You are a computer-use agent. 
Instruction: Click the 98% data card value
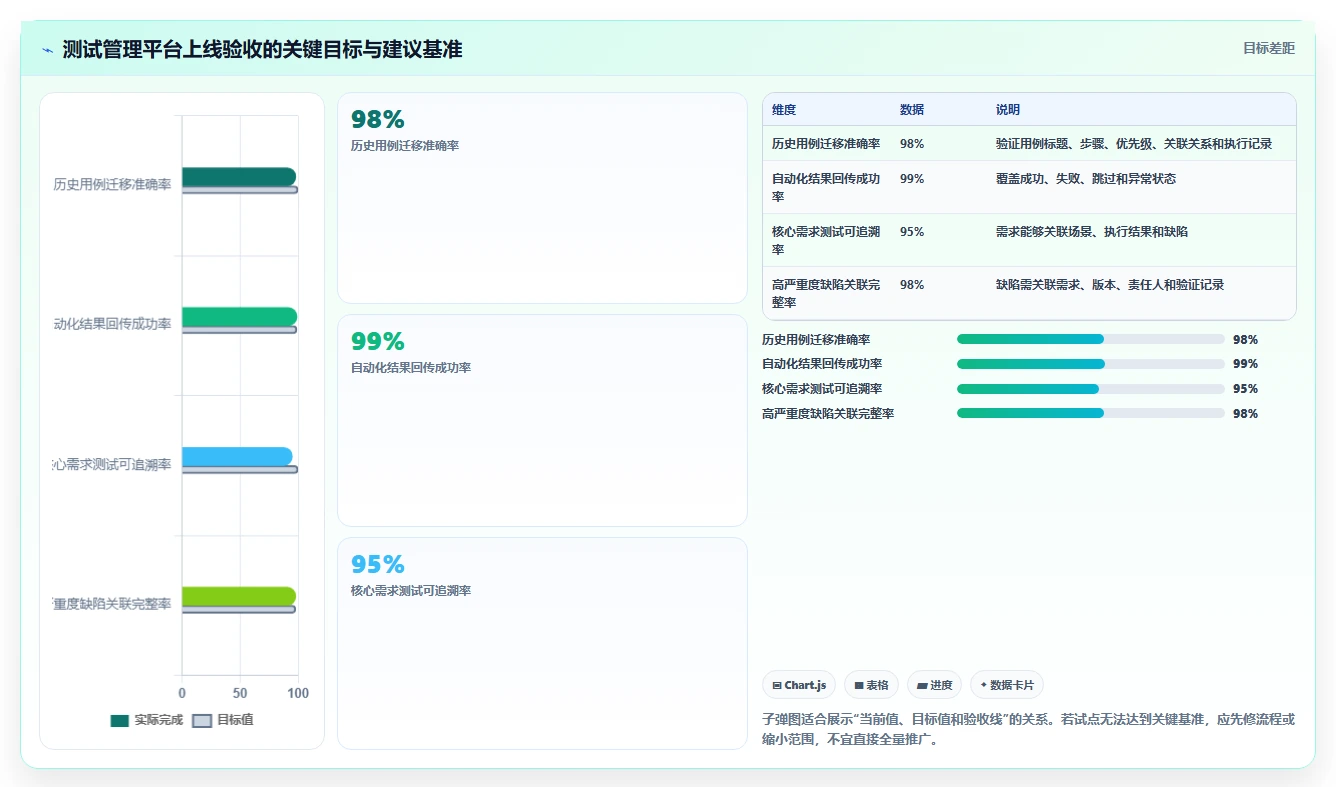point(378,120)
